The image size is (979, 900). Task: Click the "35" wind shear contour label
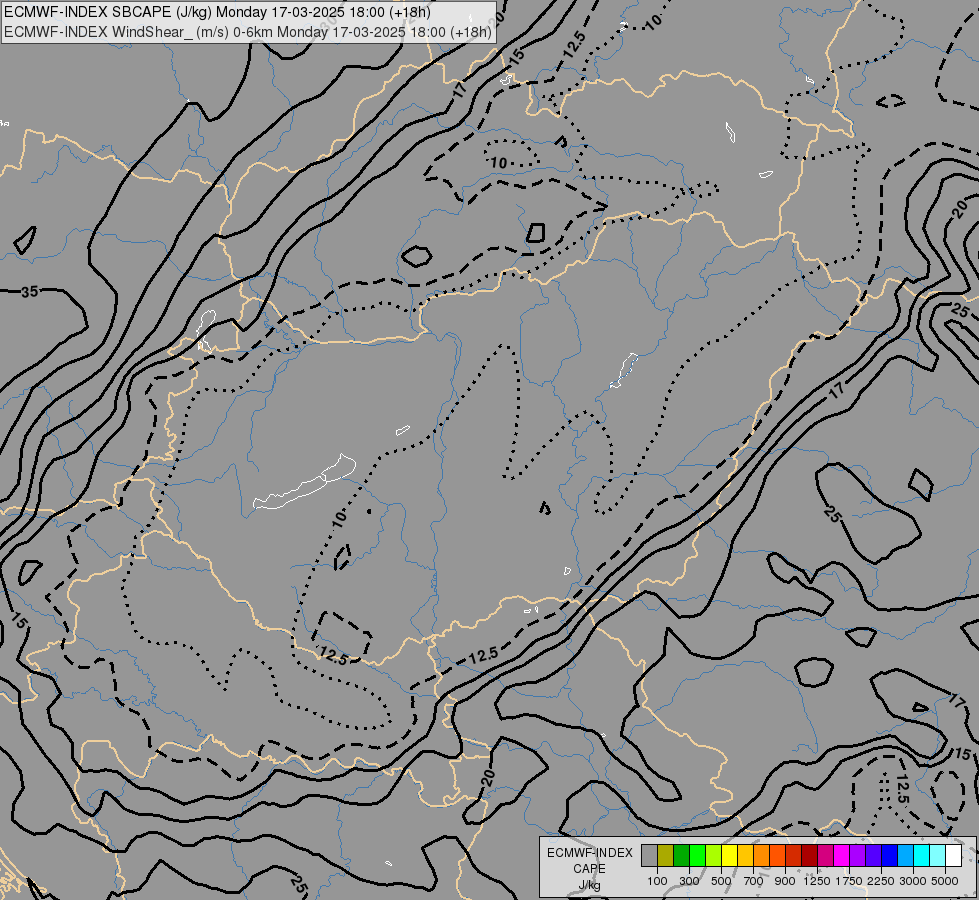click(x=29, y=292)
